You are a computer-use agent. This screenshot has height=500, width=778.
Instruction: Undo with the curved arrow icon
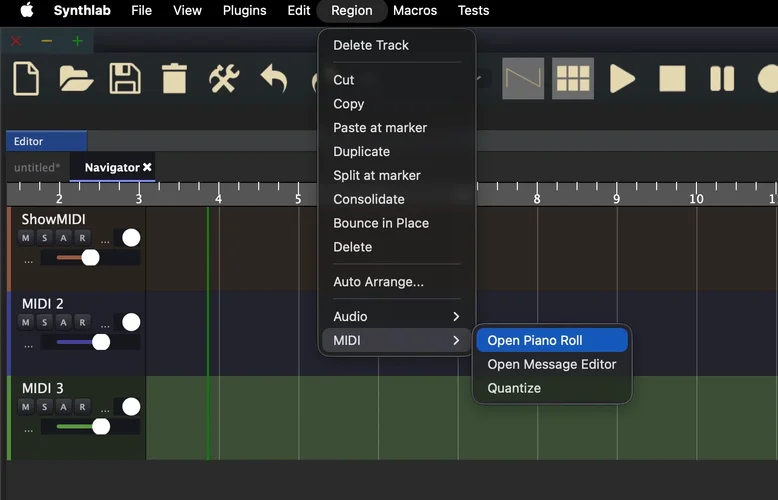pyautogui.click(x=274, y=78)
